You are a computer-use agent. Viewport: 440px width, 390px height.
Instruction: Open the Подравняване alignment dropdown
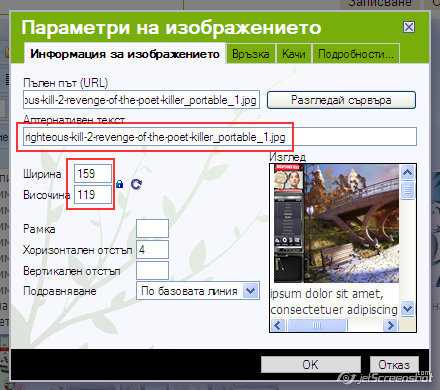coord(198,291)
